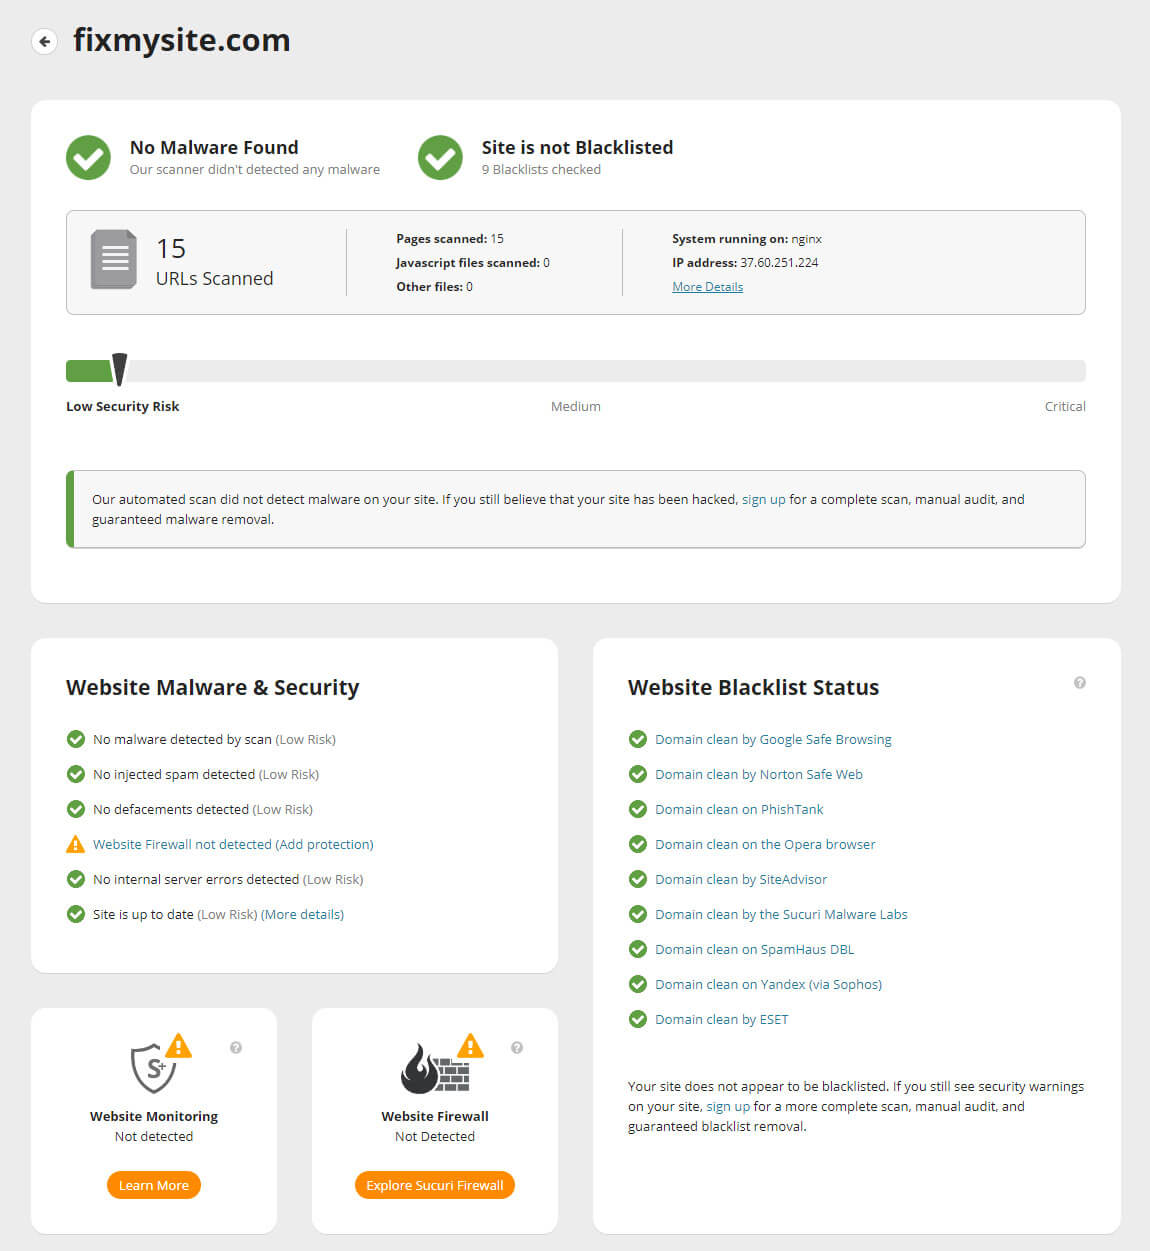This screenshot has width=1150, height=1251.
Task: Open Domain clean by Norton Safe Web
Action: (x=758, y=774)
